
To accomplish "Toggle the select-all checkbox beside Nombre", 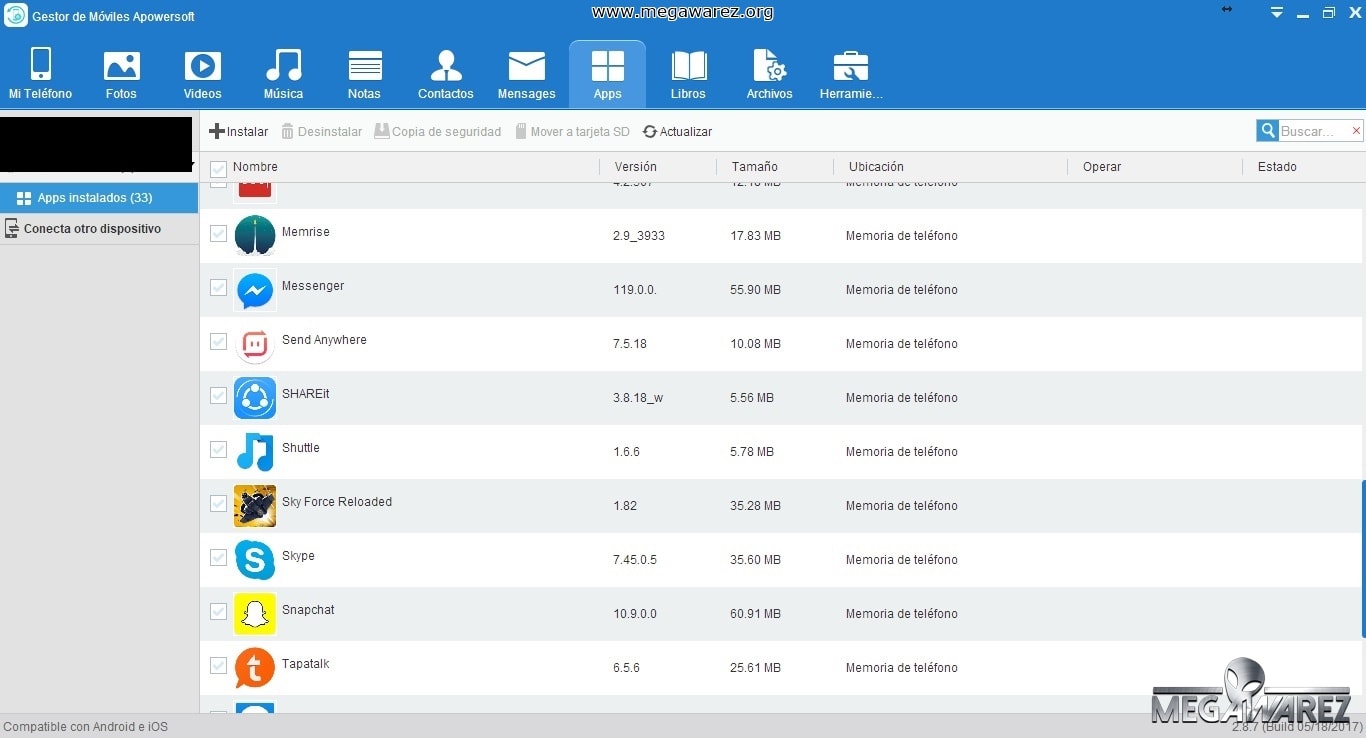I will pos(218,168).
